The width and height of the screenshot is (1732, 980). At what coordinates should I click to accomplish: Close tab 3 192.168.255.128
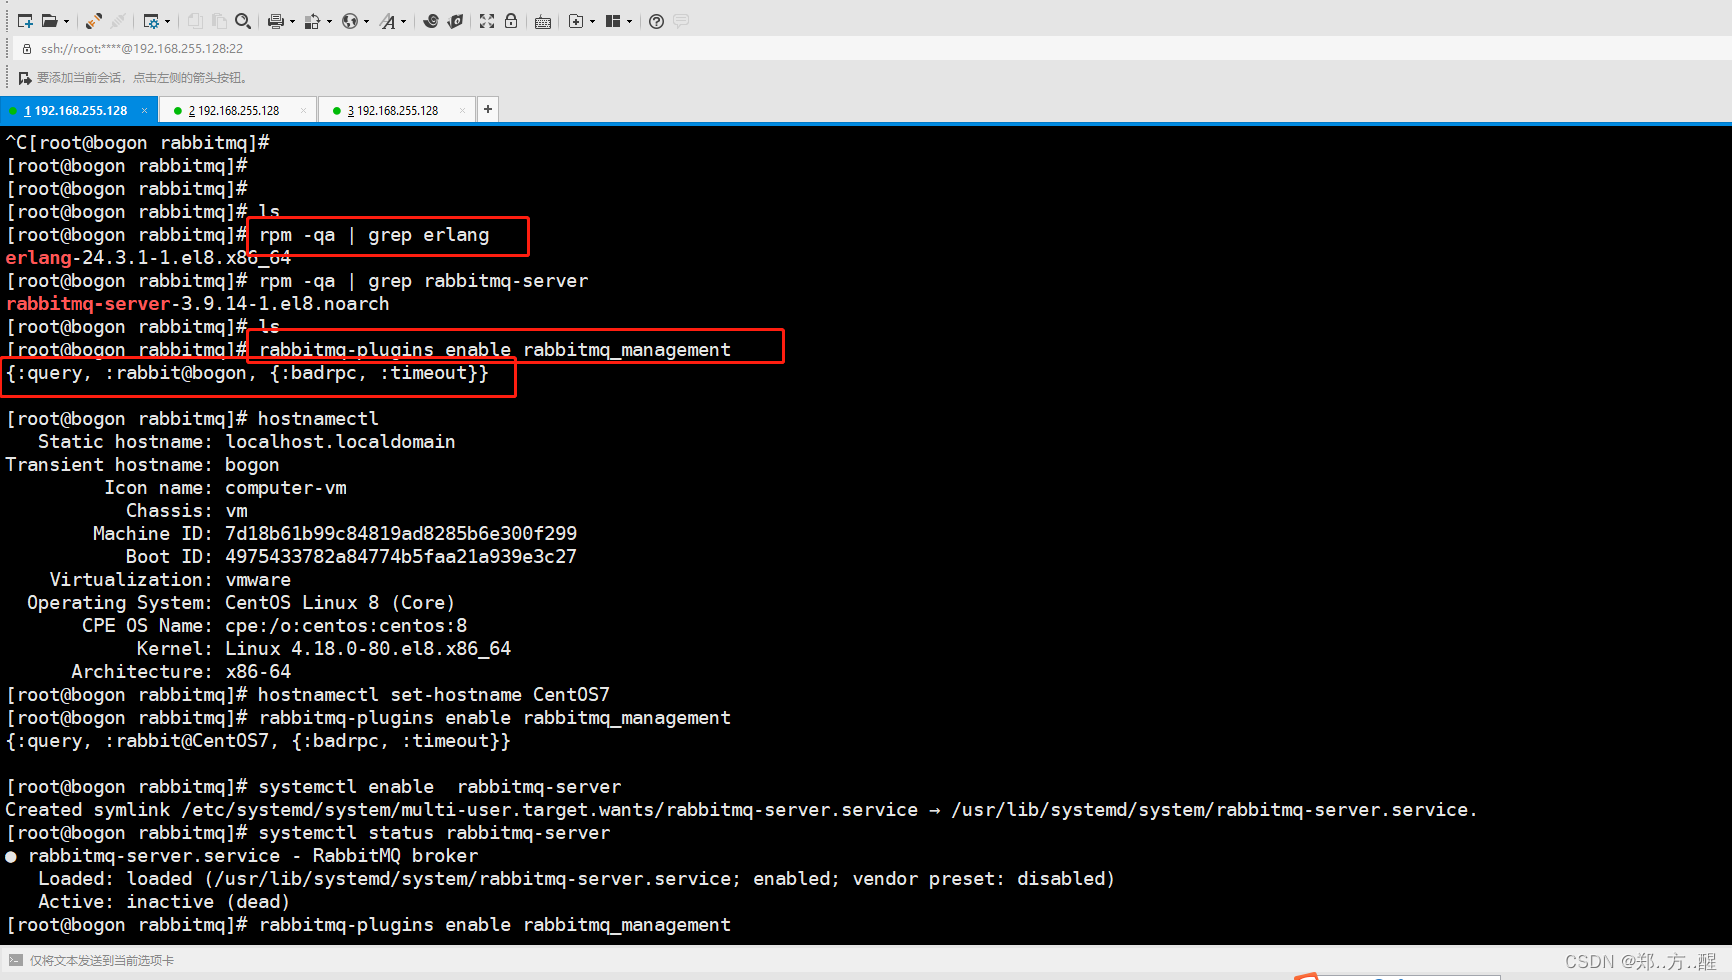coord(462,111)
